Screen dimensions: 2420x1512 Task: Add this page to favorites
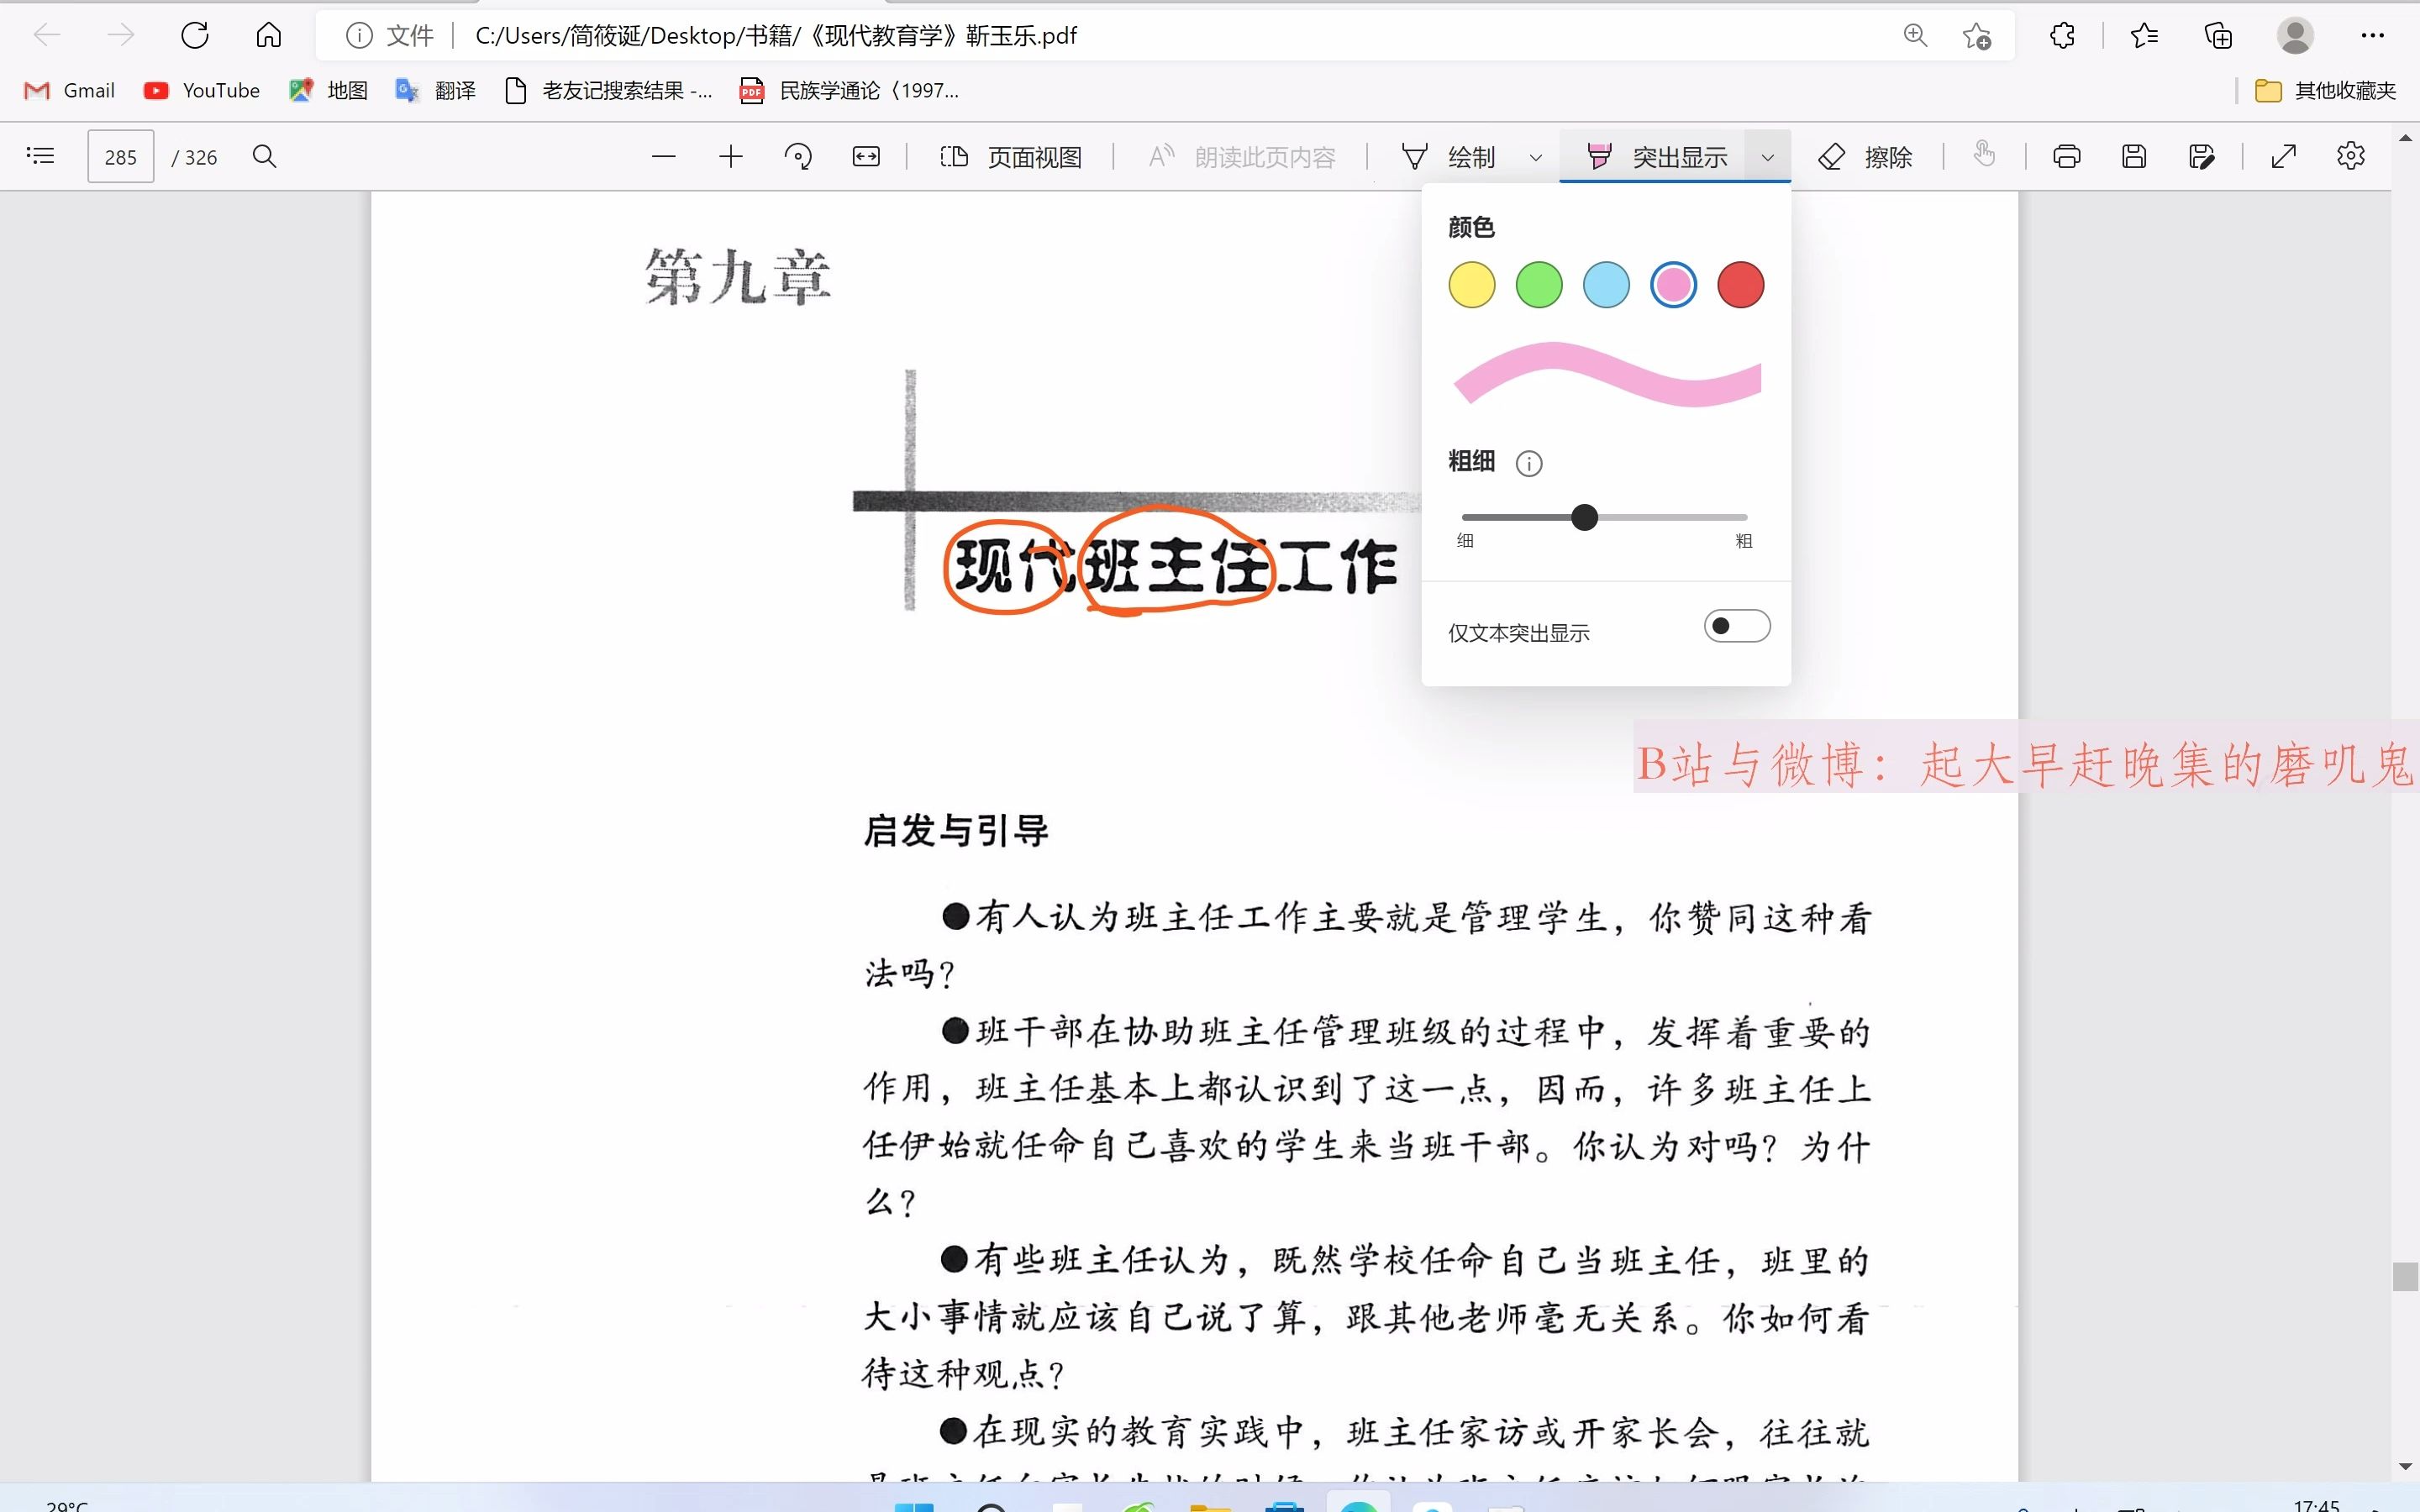(x=1977, y=36)
